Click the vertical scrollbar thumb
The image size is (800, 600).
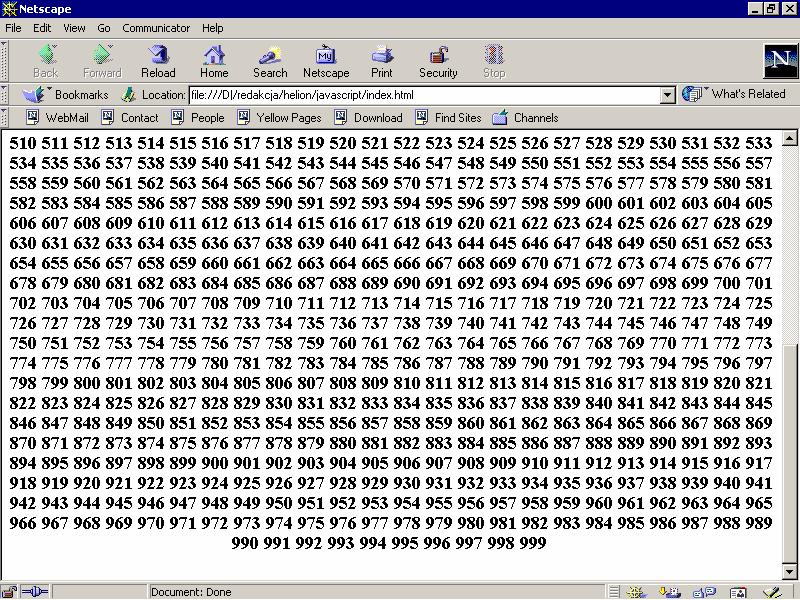click(x=790, y=454)
